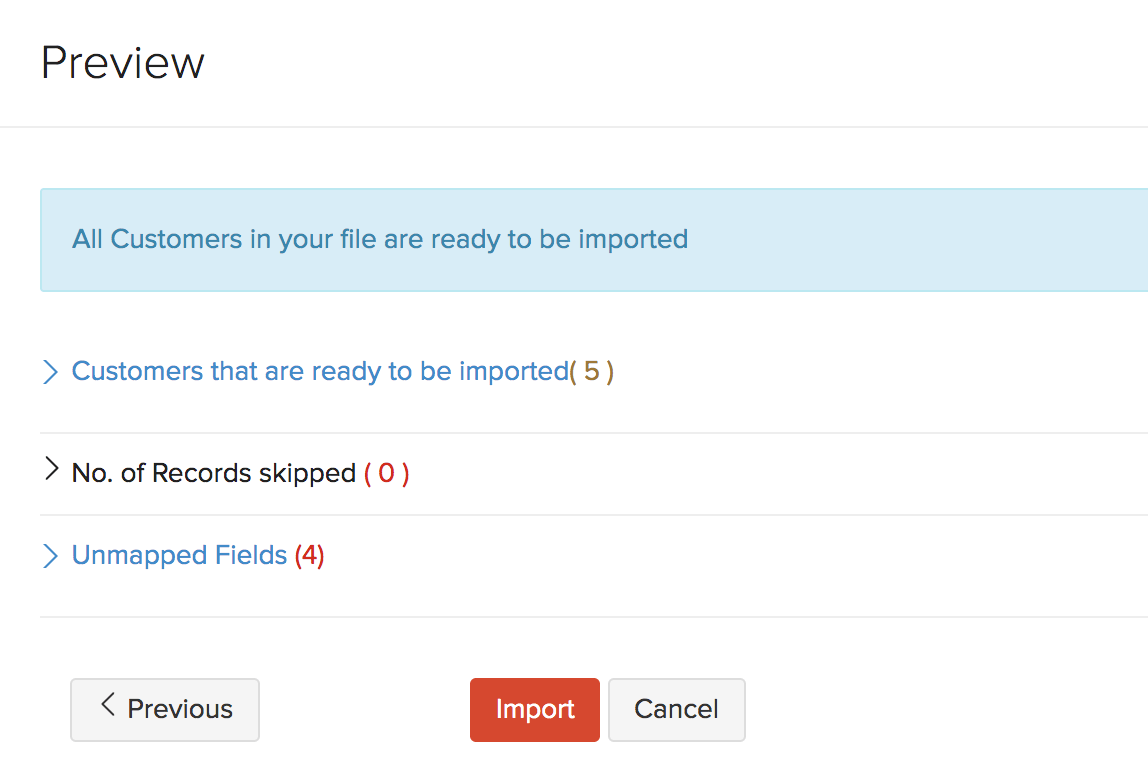Expand the Unmapped Fields chevron arrow
This screenshot has width=1148, height=778.
[x=51, y=556]
